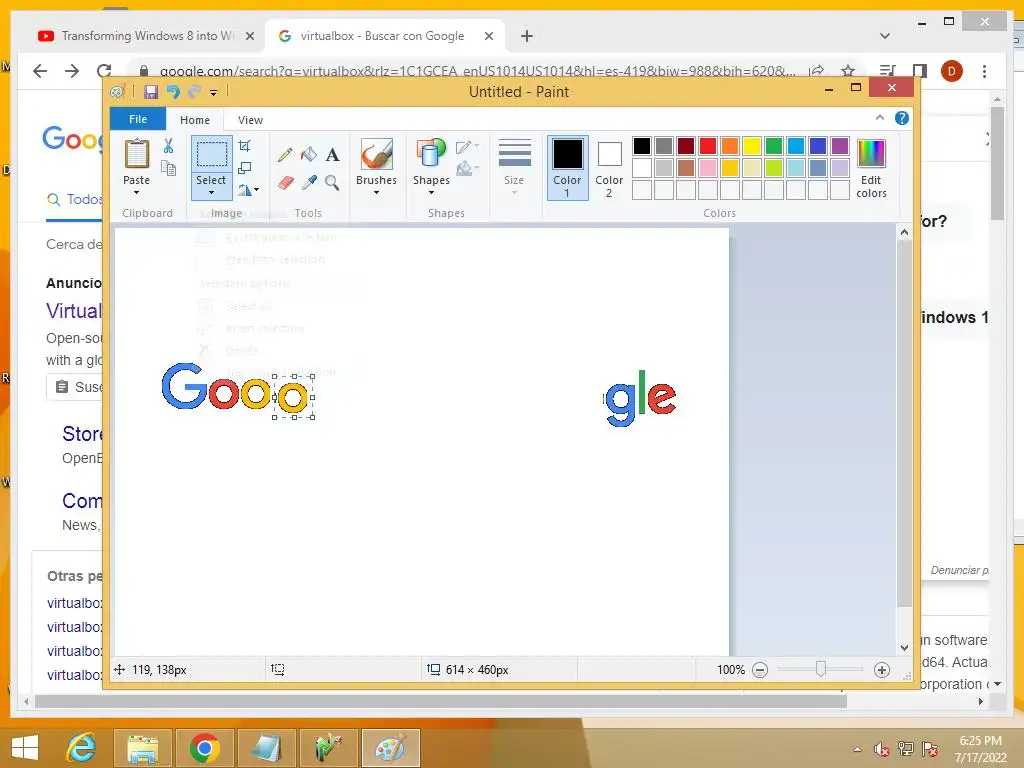Click the Paint zoom slider handle
Viewport: 1024px width, 768px height.
[x=821, y=669]
